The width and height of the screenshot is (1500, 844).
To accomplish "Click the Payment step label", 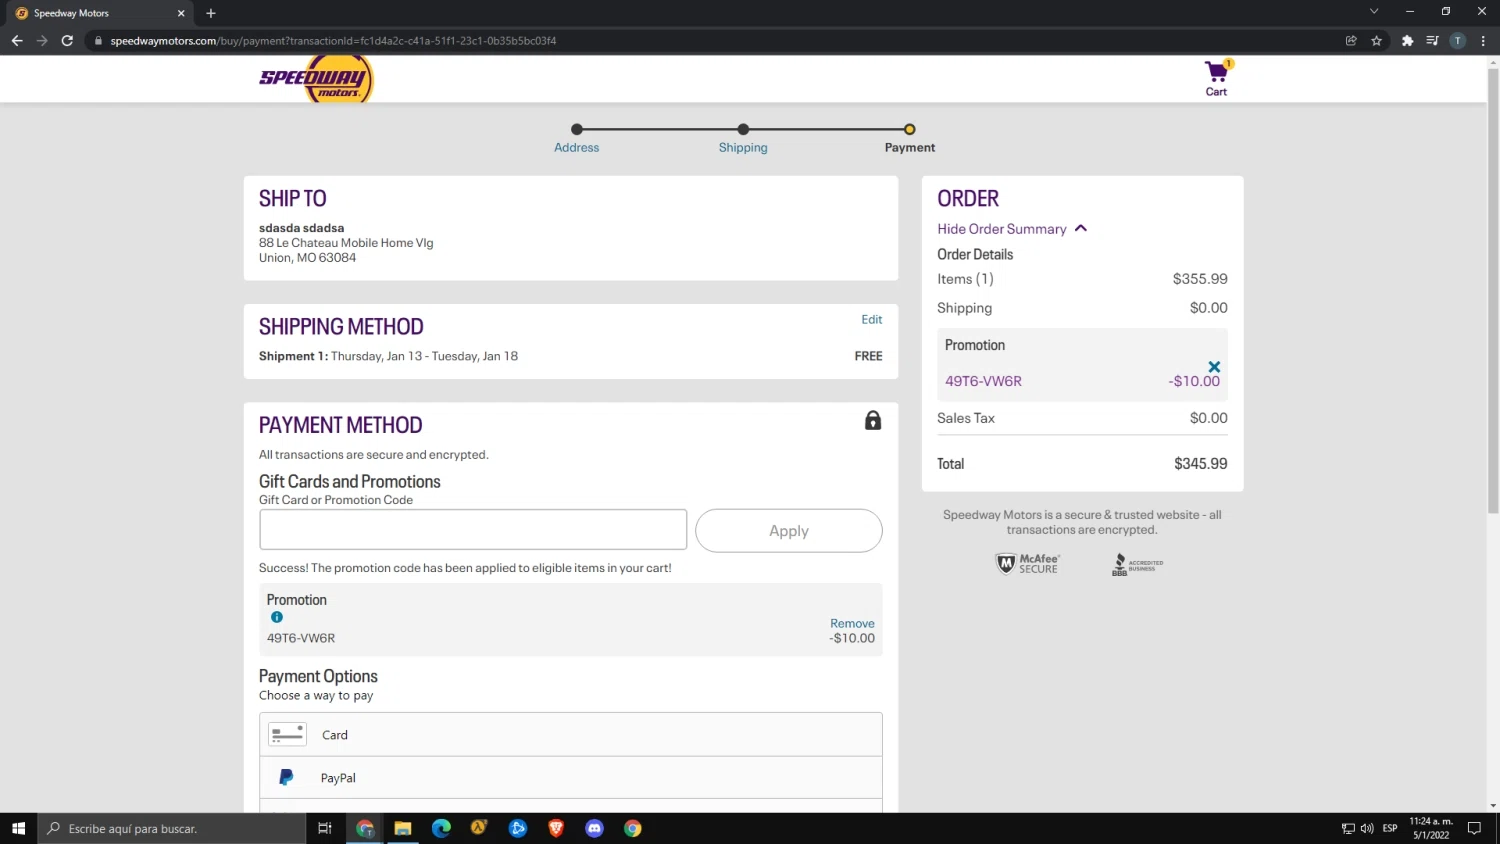I will point(910,147).
